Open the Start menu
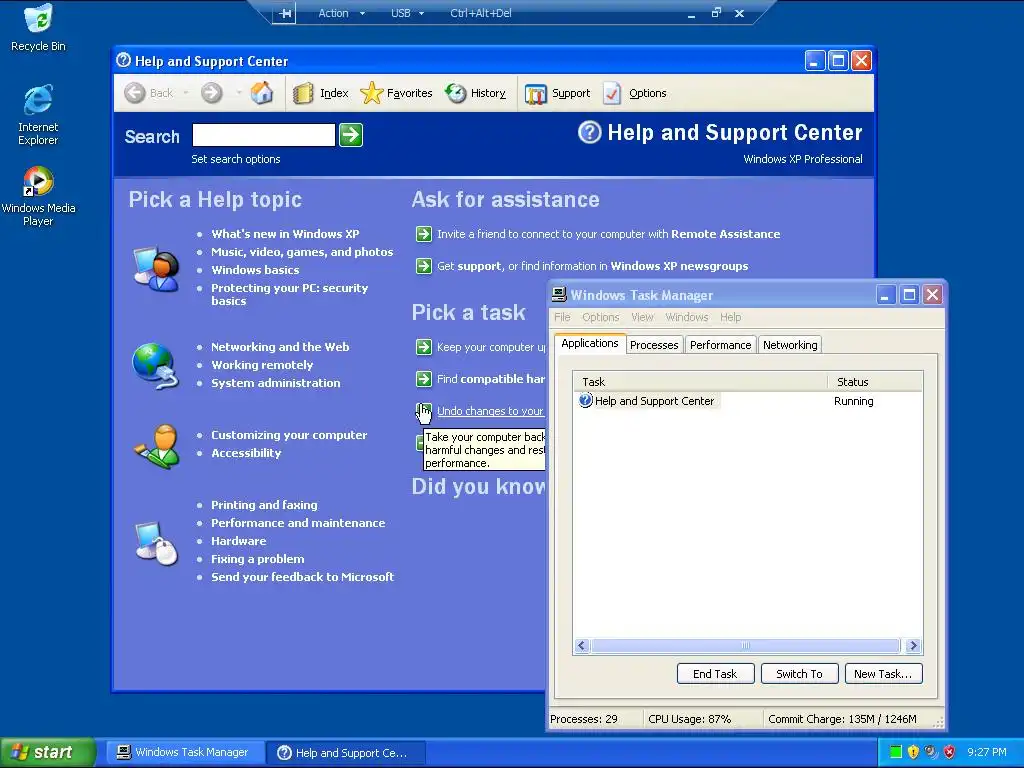Viewport: 1024px width, 768px height. 48,752
